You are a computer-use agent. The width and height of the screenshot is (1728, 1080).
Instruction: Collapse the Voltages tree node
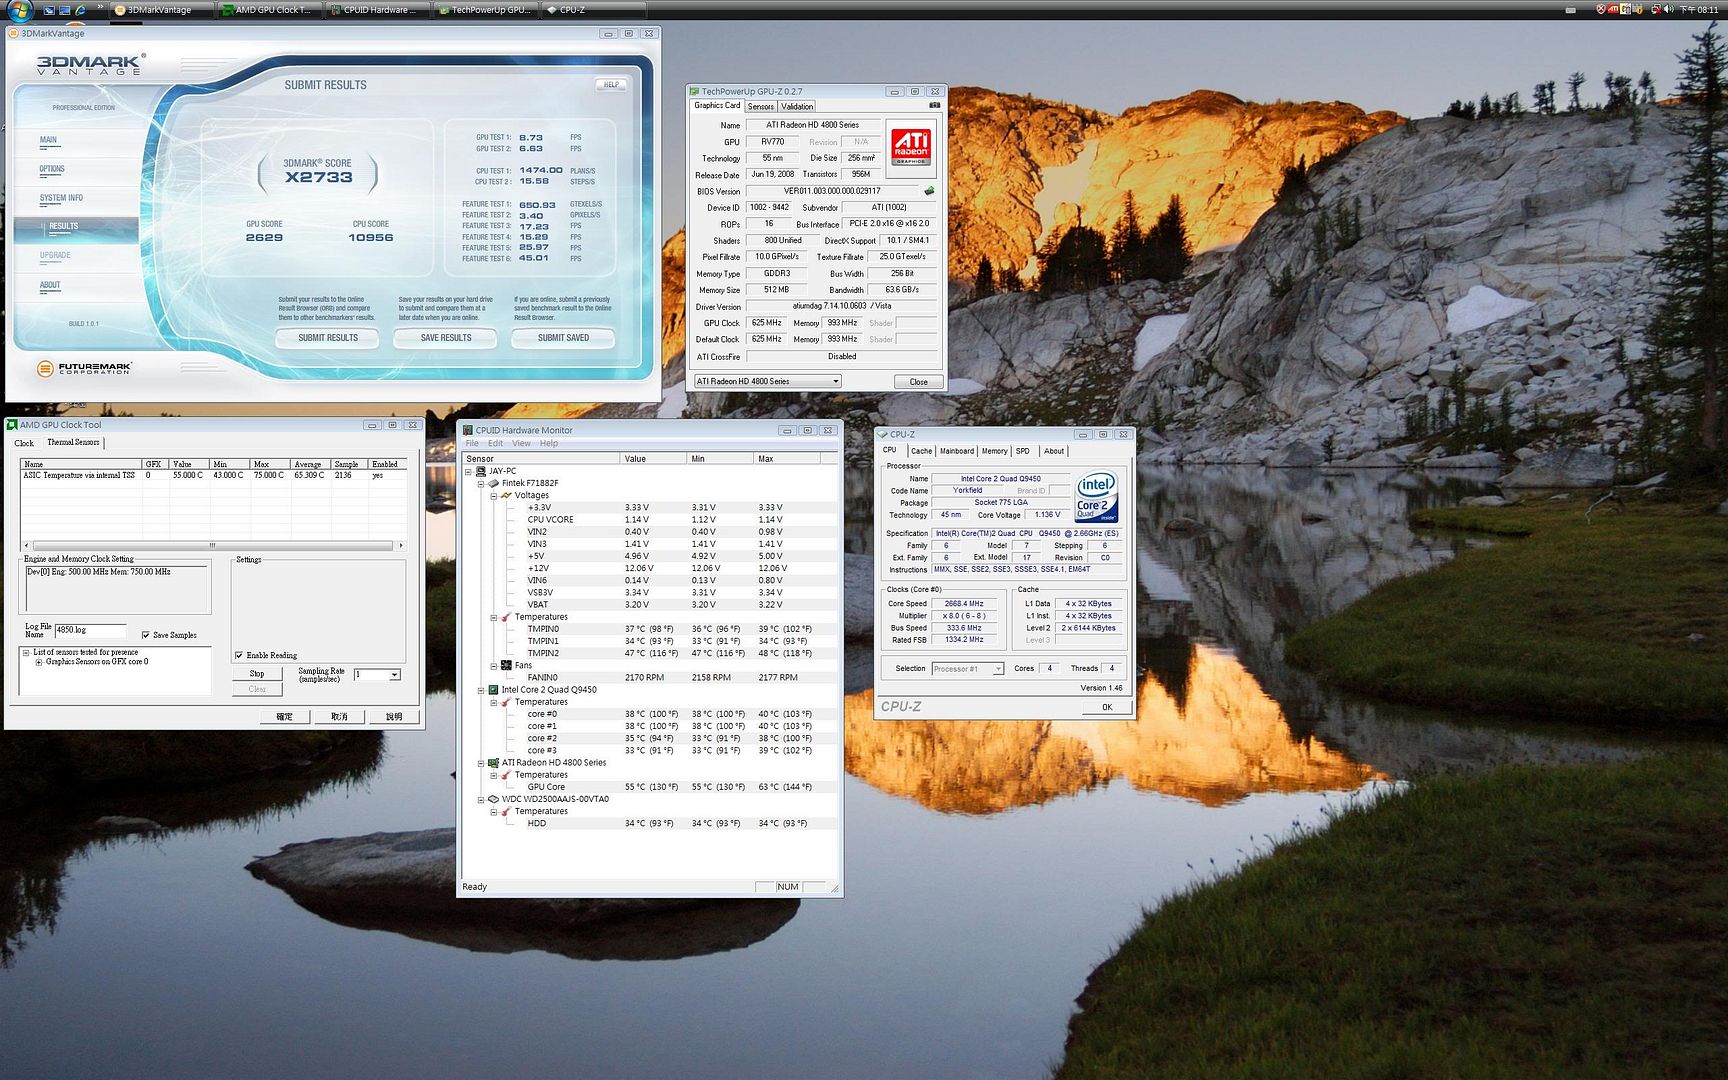point(494,495)
